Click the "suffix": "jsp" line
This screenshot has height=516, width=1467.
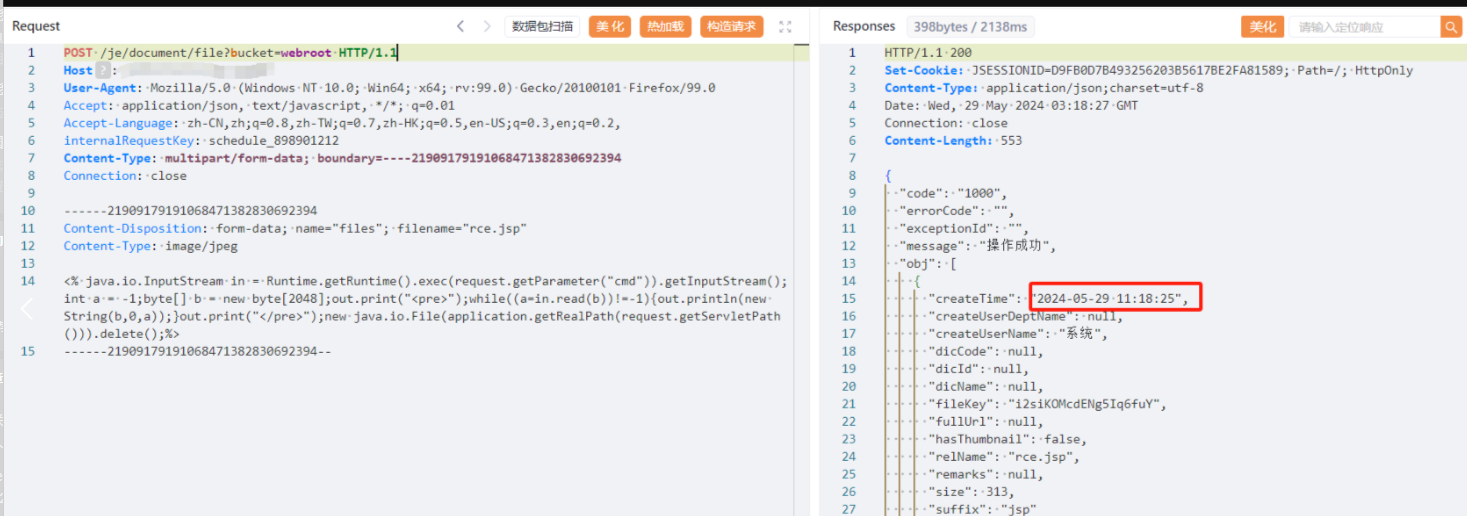pos(984,509)
